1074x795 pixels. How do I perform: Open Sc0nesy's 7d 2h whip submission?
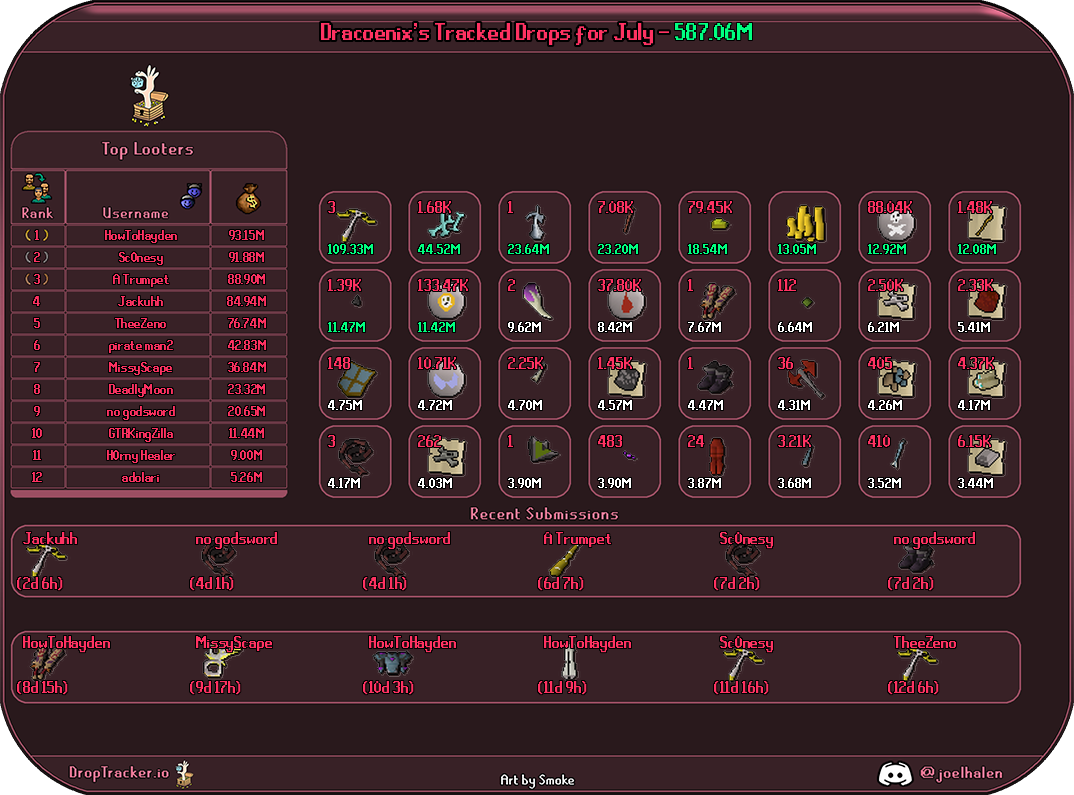(x=743, y=561)
